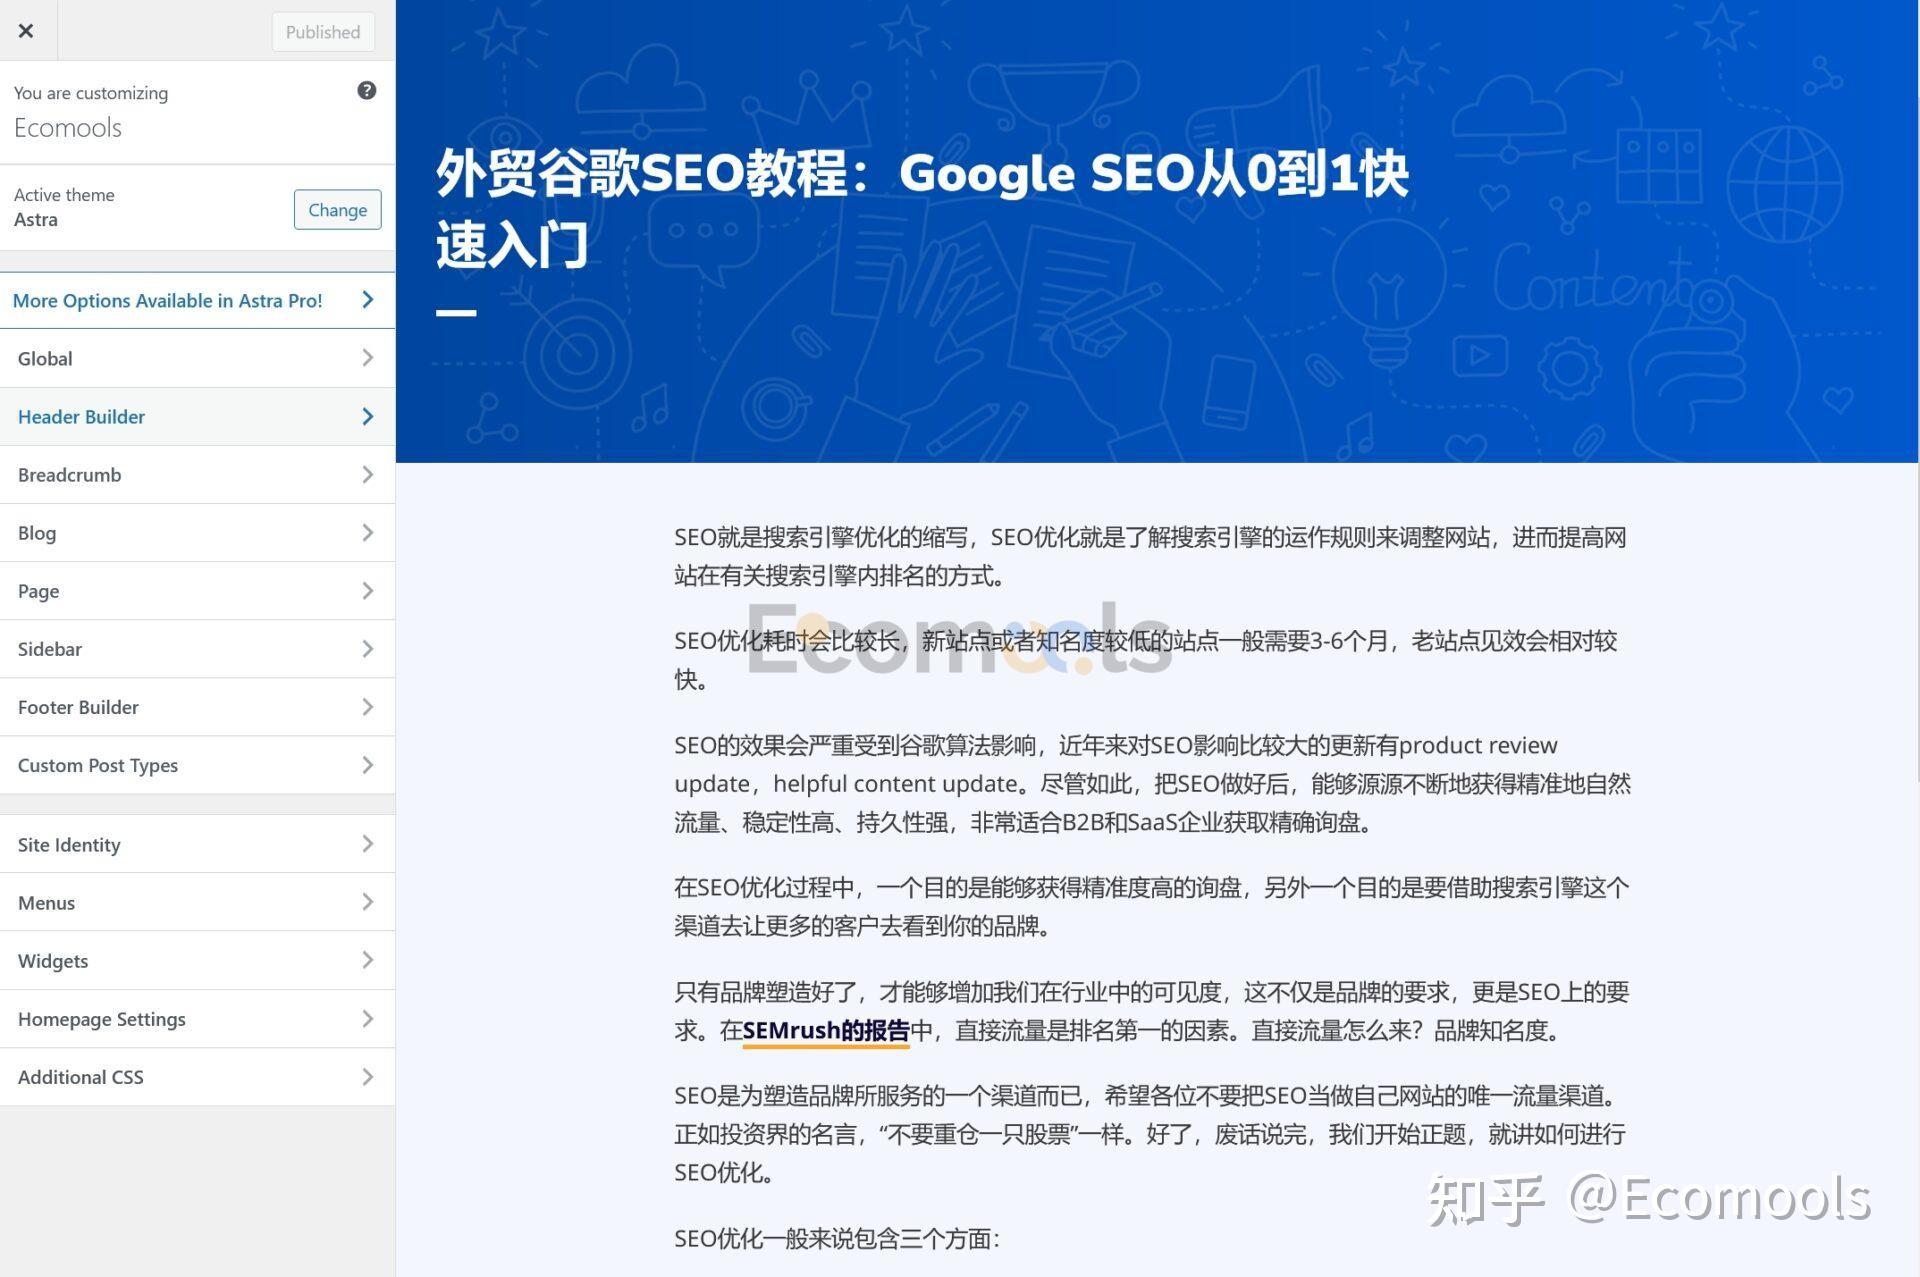Follow the SEMrush的报告 link in article

pyautogui.click(x=826, y=1031)
